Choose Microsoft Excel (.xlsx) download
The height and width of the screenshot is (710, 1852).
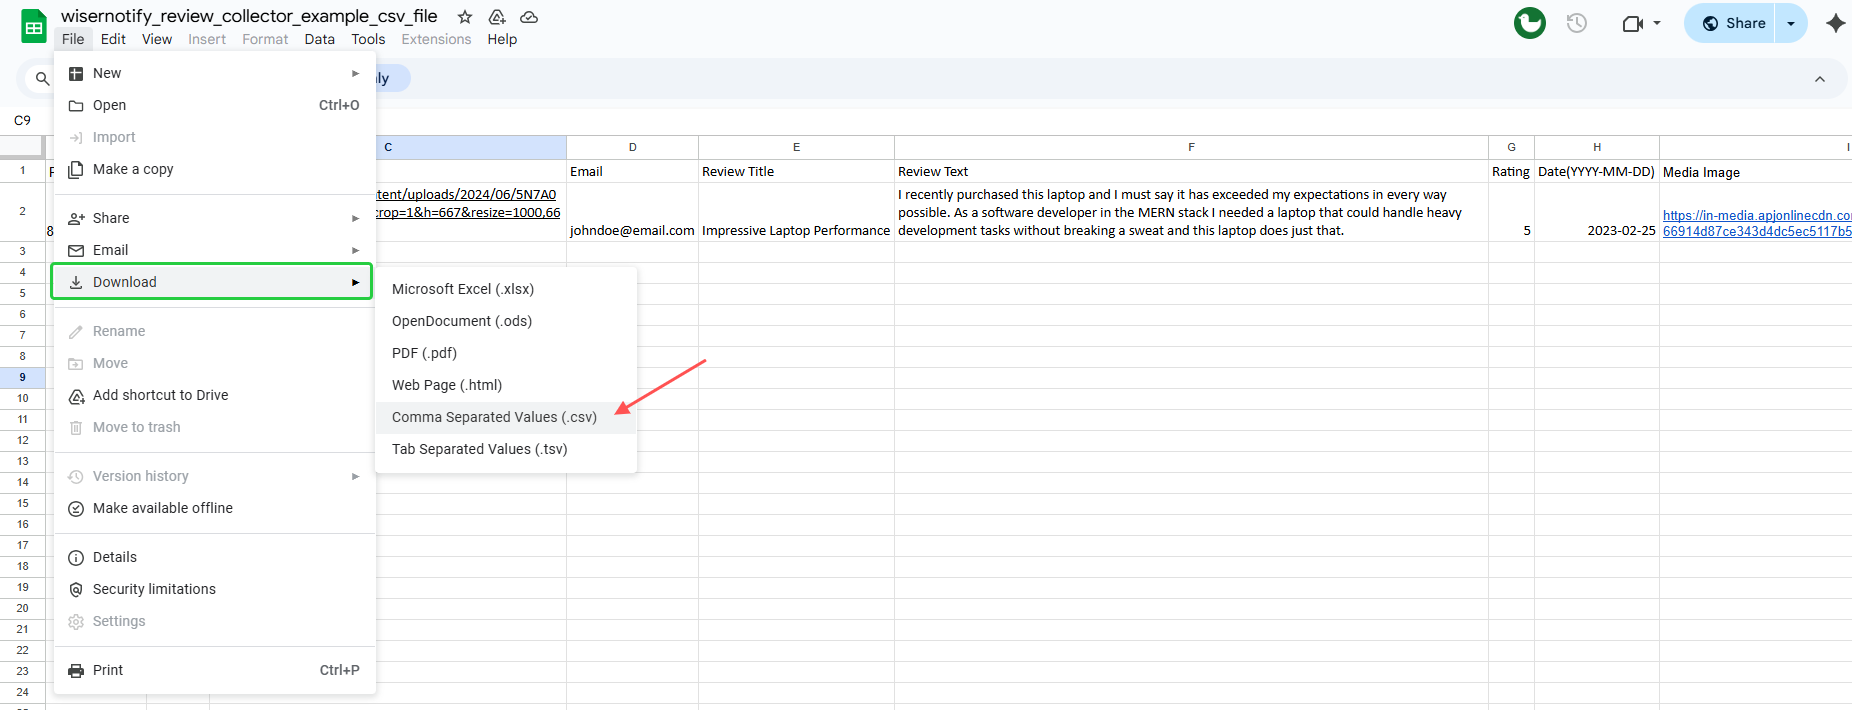[463, 289]
